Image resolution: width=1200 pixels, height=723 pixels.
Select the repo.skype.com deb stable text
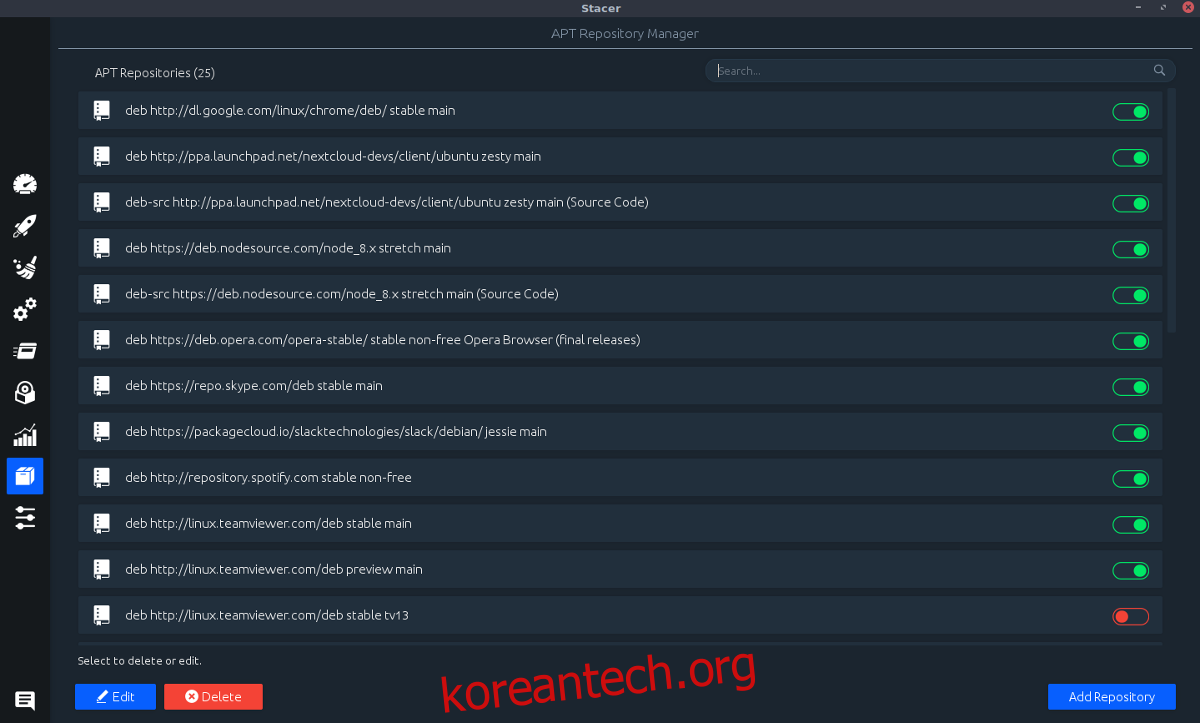(x=254, y=386)
